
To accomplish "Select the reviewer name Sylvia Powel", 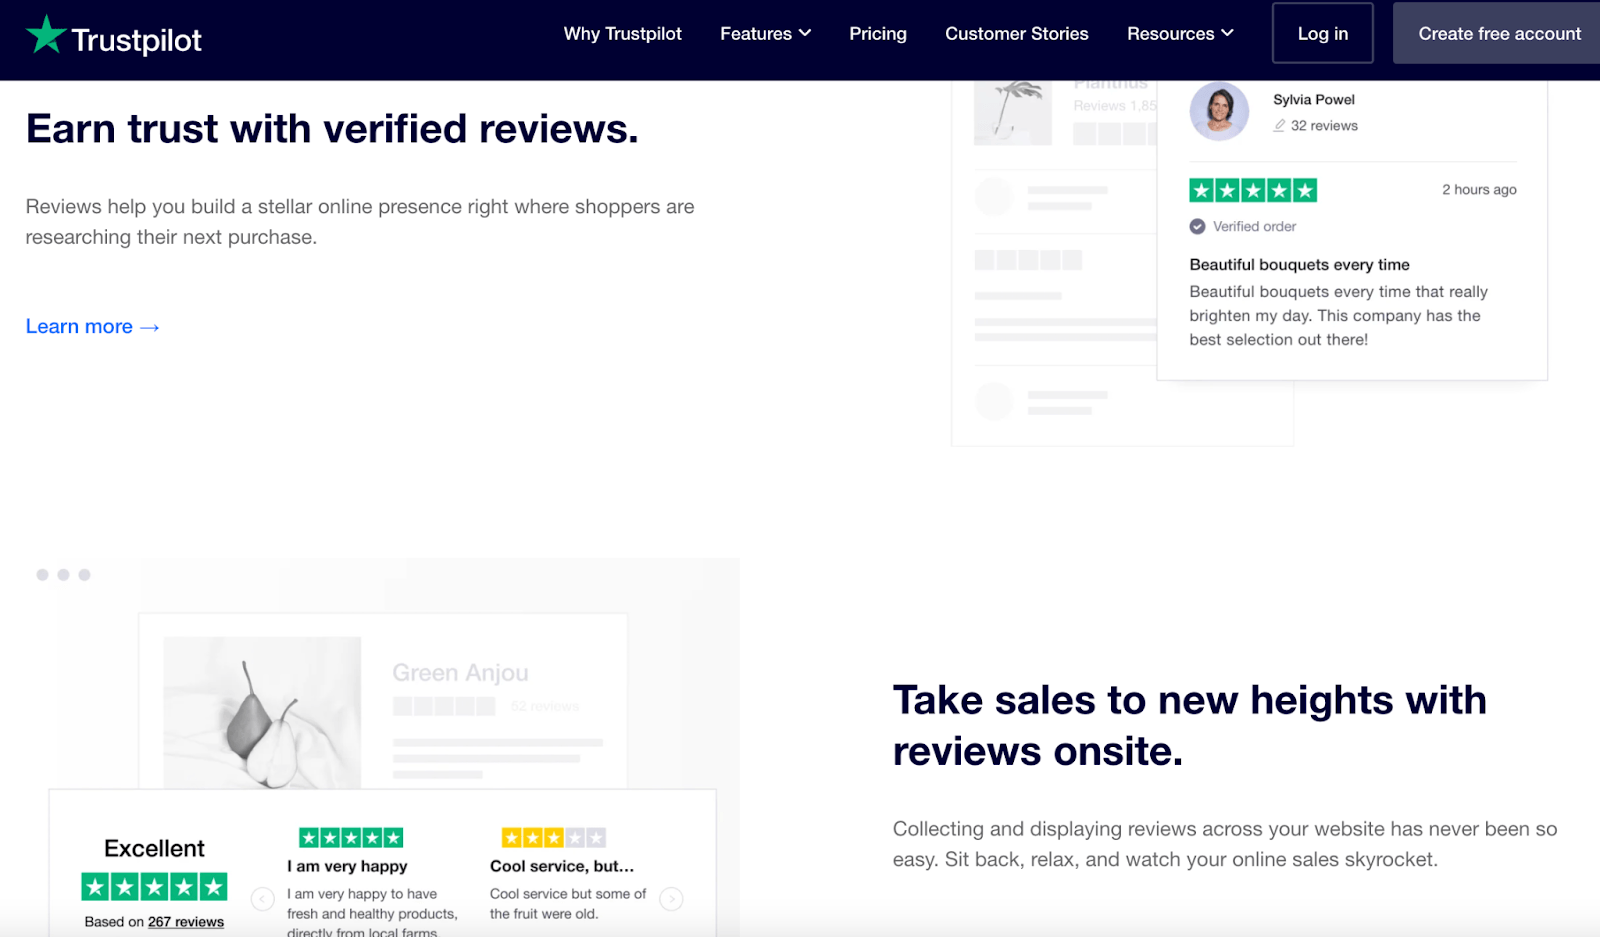I will (1313, 100).
